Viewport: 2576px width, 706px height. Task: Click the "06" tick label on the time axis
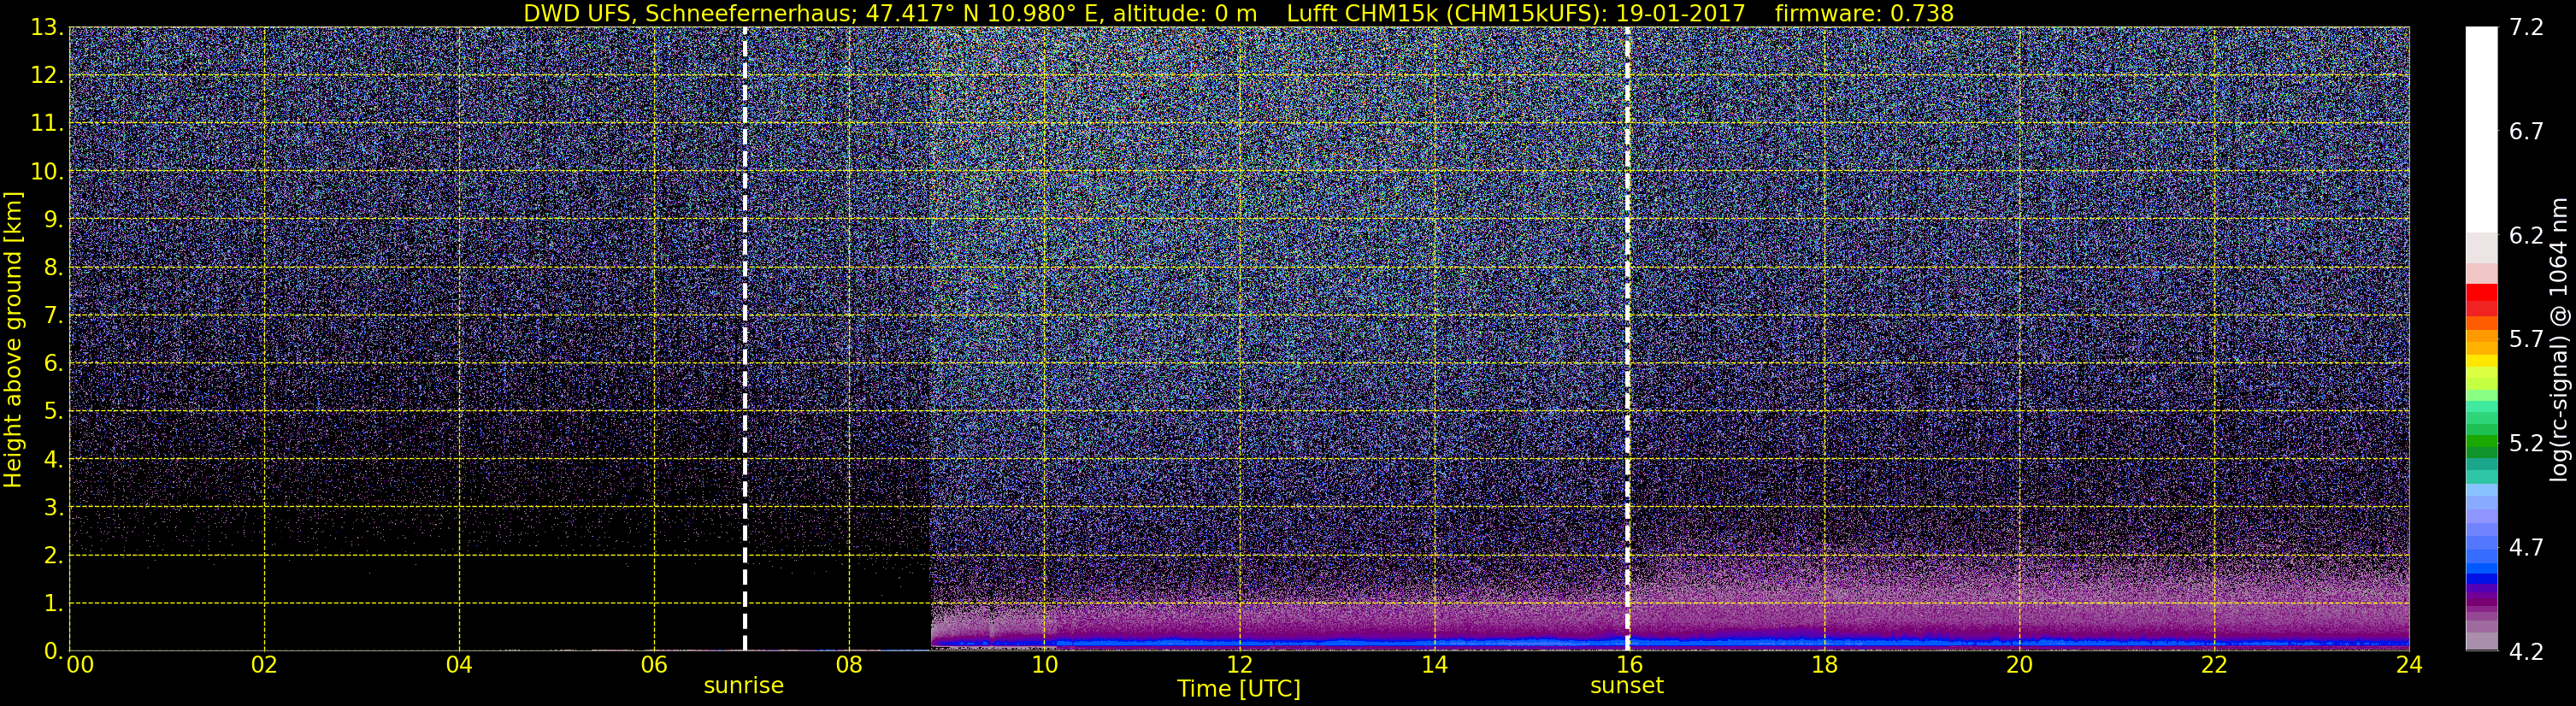coord(654,666)
